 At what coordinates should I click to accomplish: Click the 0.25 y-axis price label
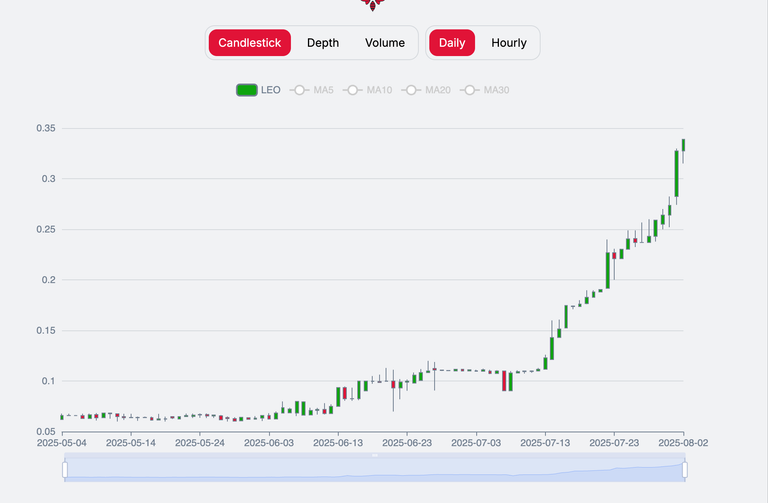click(x=46, y=229)
